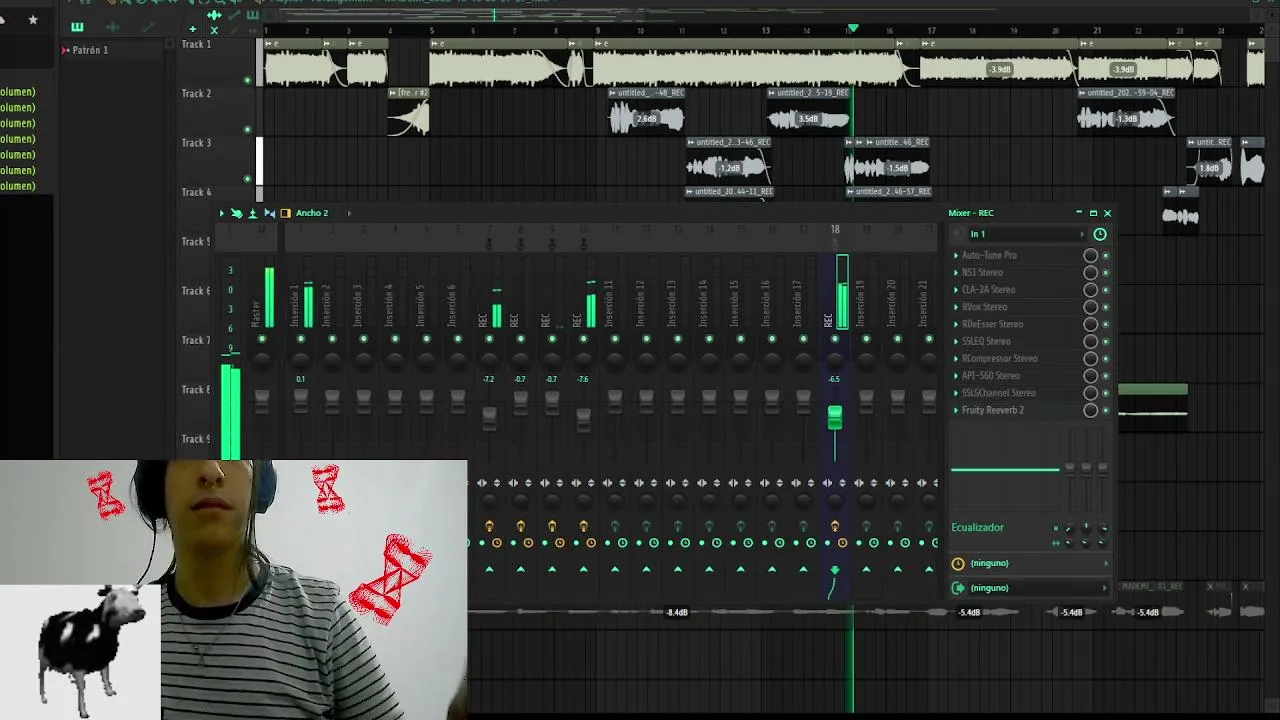
Task: Click the playlist playhead marker at bar 15
Action: point(852,28)
